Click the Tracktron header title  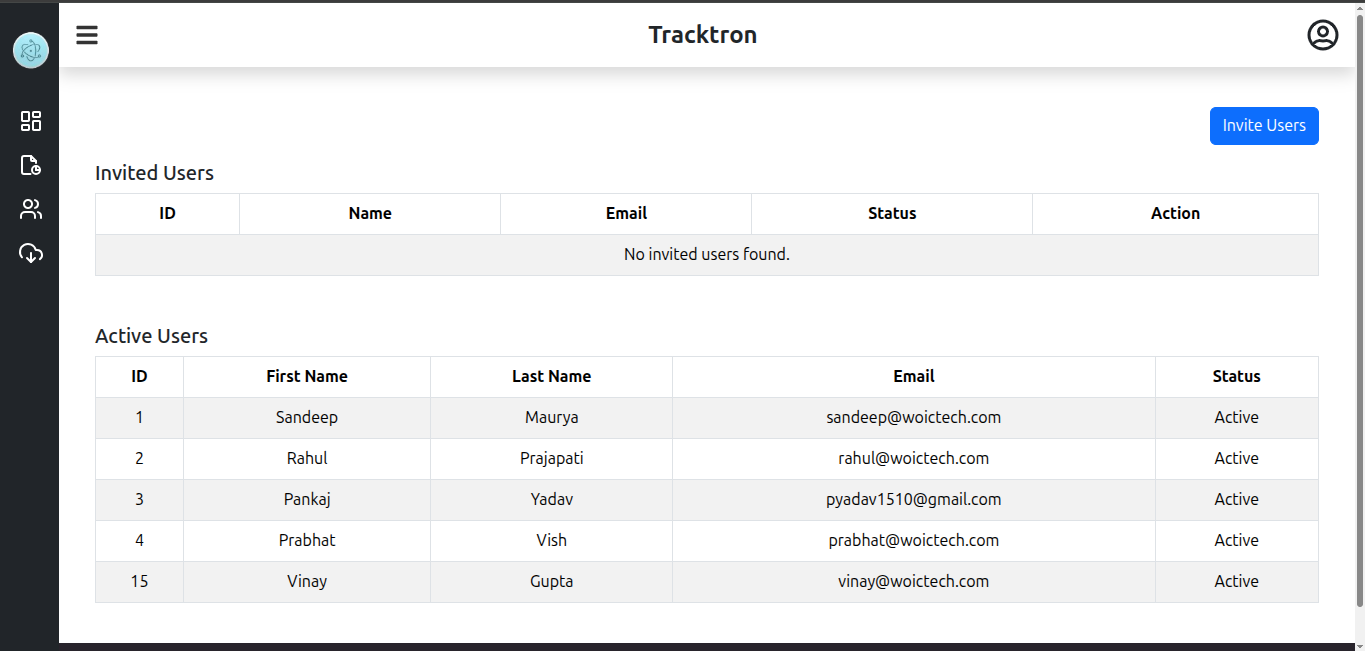[702, 35]
